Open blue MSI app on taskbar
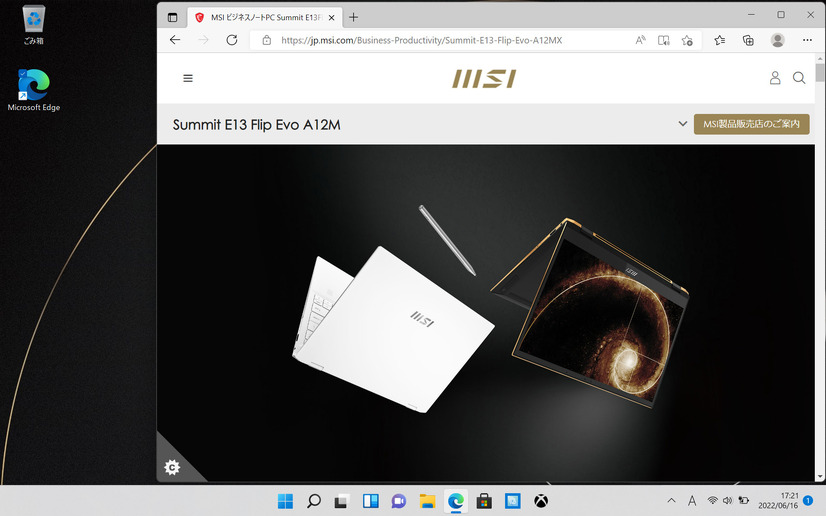 coord(513,501)
